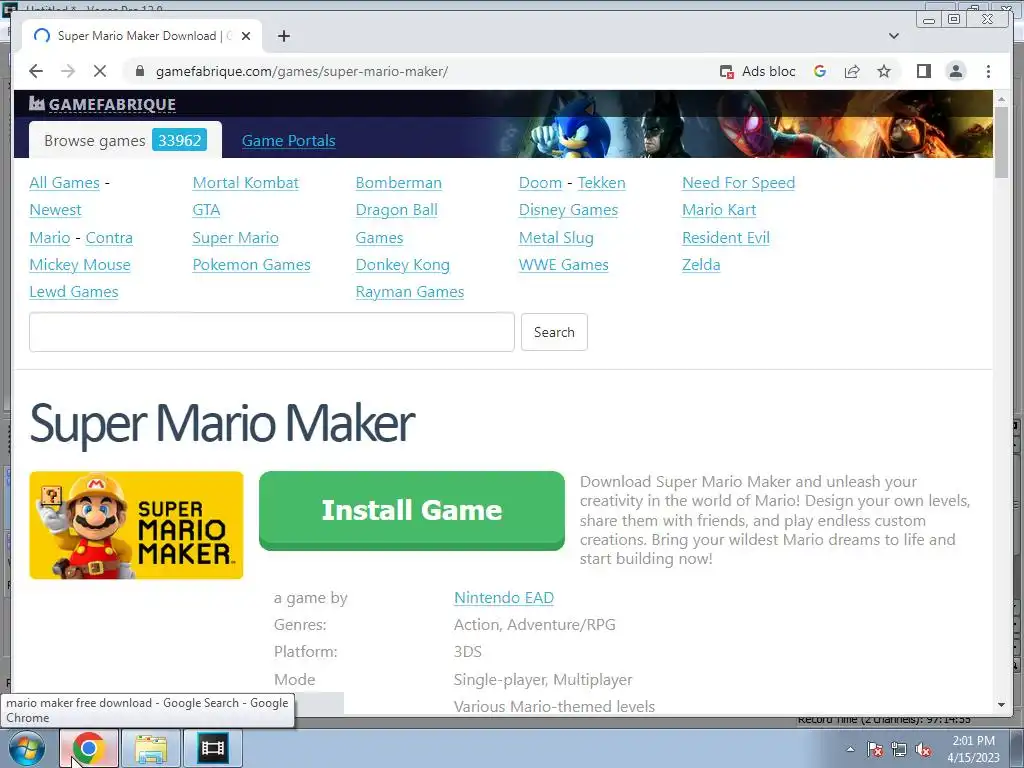Open the Rayman Games link
1024x768 pixels.
pyautogui.click(x=409, y=291)
